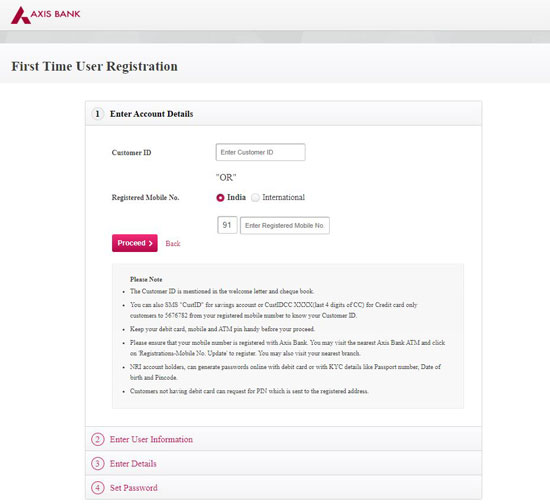The image size is (550, 504).
Task: Click the arrow on the Proceed button
Action: pyautogui.click(x=150, y=243)
